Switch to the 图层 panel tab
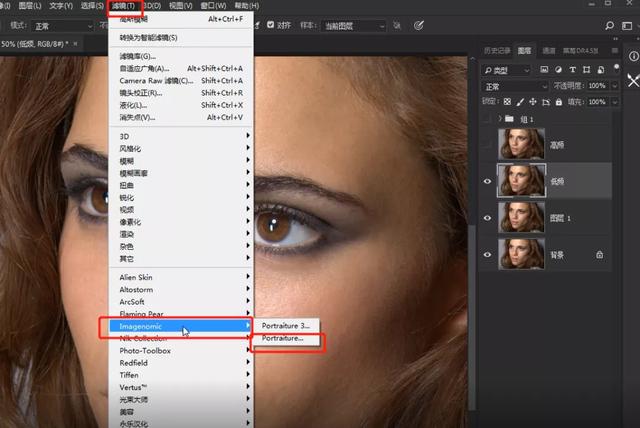This screenshot has width=640, height=428. (x=524, y=51)
